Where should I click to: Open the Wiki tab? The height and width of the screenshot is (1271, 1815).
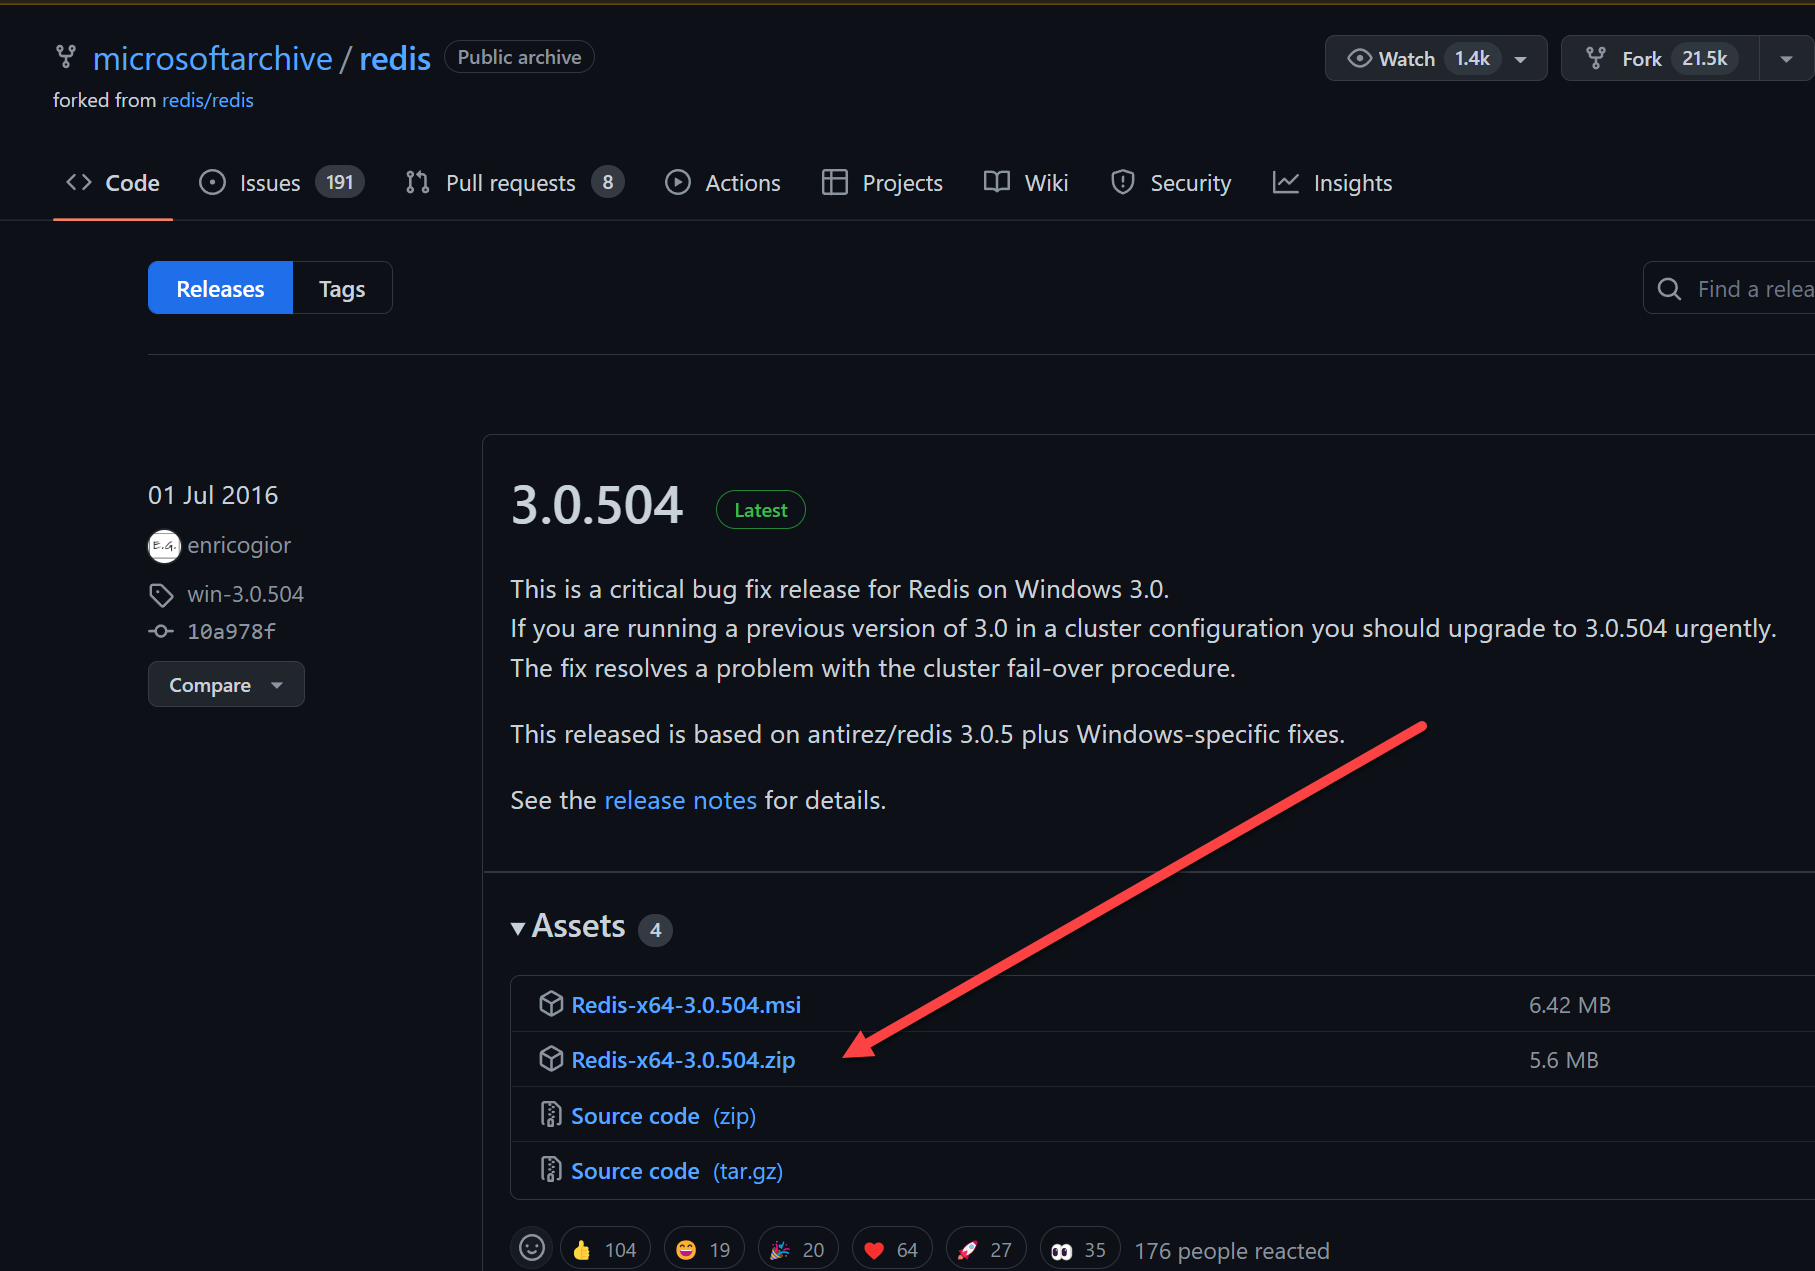(x=1026, y=183)
